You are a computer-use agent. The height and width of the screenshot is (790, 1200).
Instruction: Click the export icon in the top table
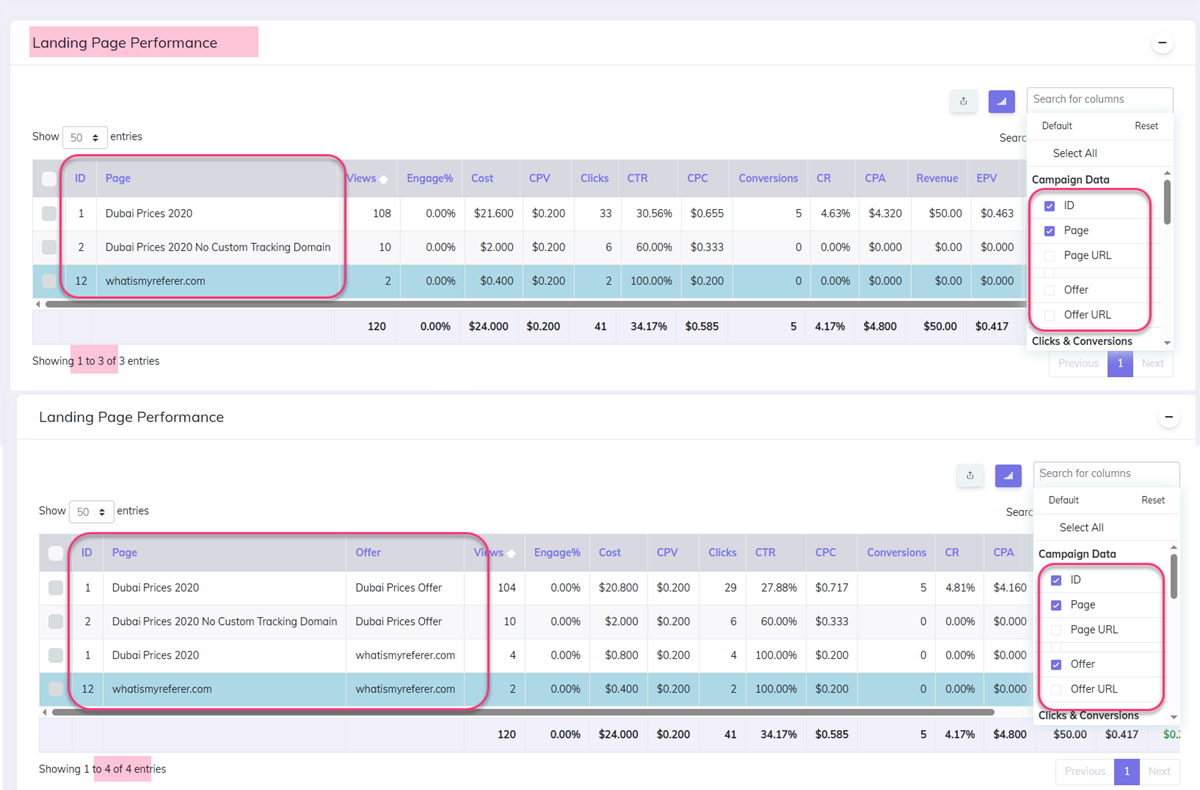[962, 101]
